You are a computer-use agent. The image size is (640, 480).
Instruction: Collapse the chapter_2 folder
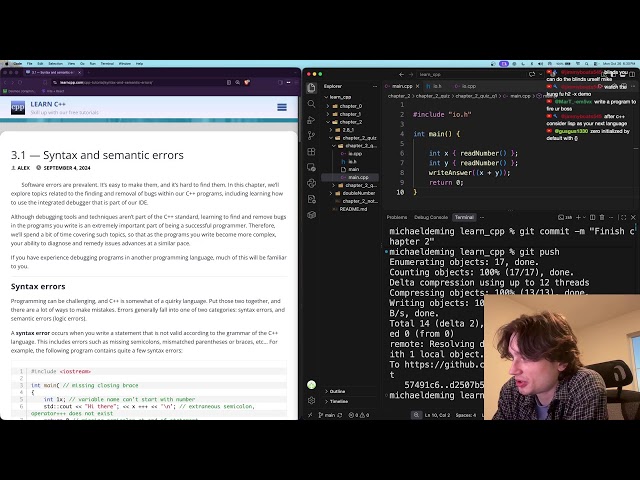[344, 122]
